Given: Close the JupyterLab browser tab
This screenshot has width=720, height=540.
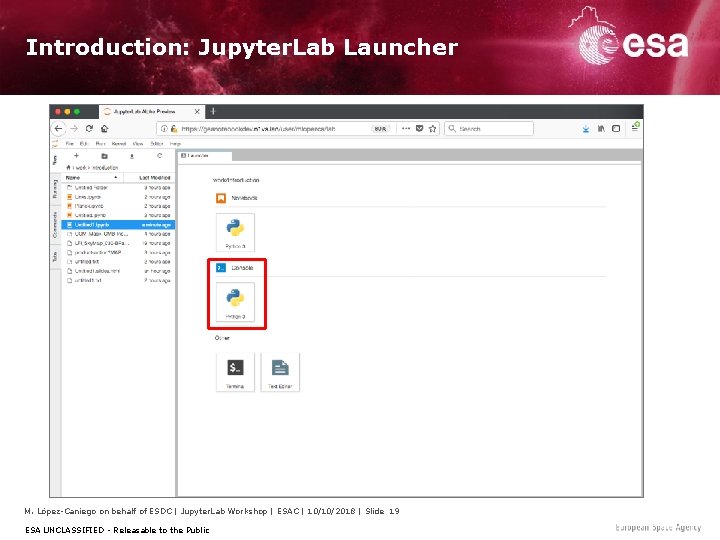Looking at the screenshot, I should 197,111.
